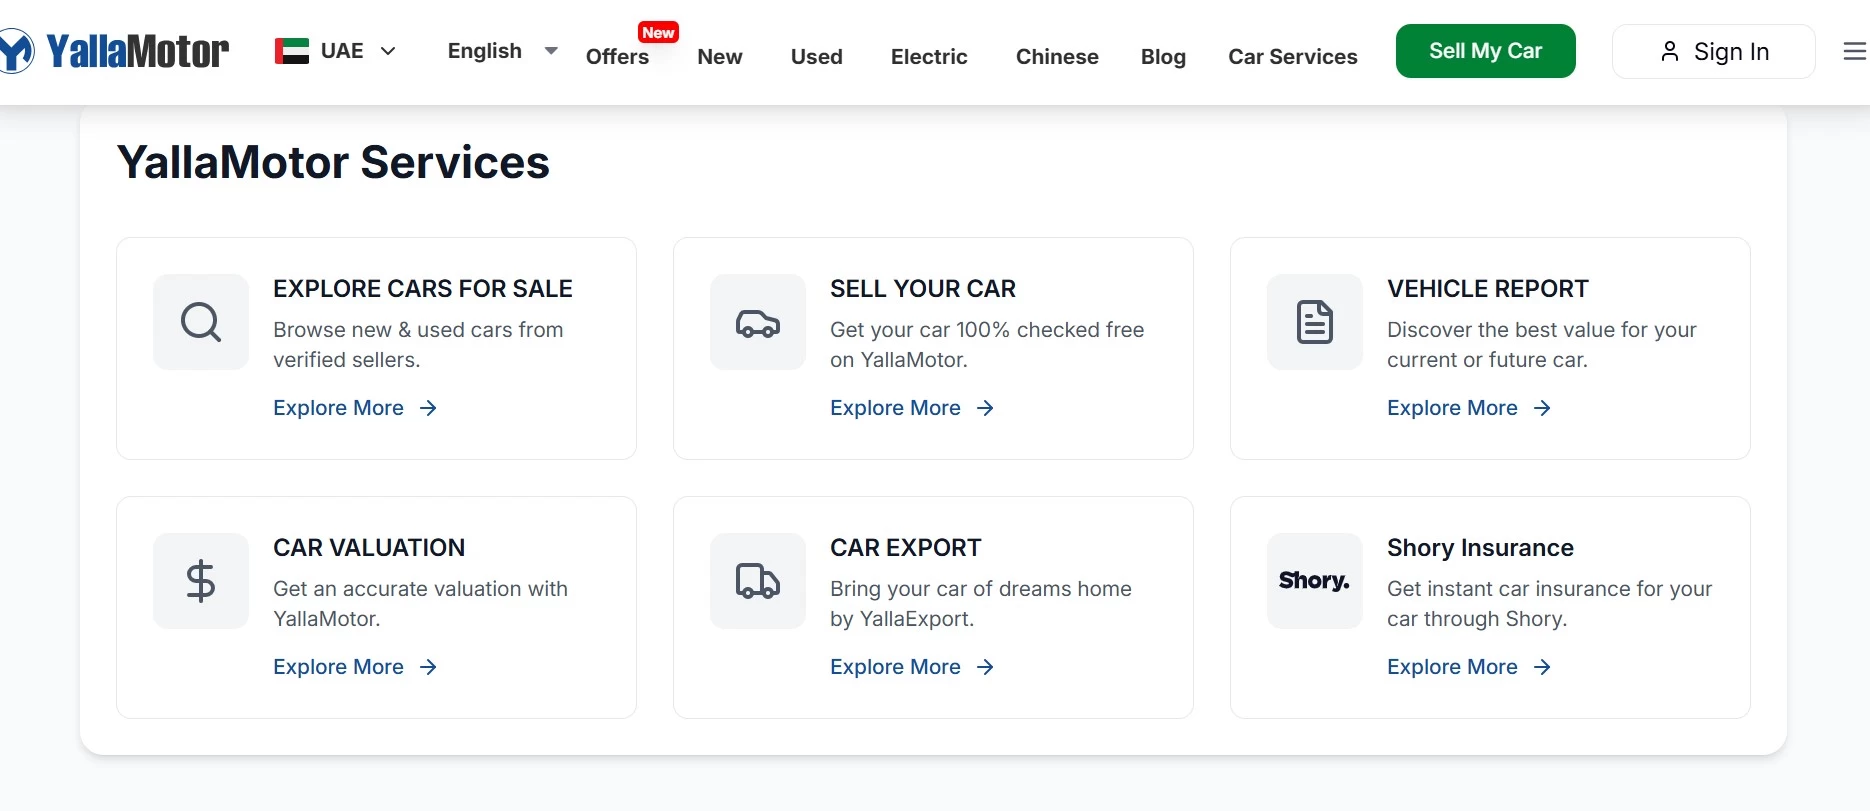Image resolution: width=1870 pixels, height=811 pixels.
Task: Click the magnifier icon in Explore Cars card
Action: click(201, 322)
